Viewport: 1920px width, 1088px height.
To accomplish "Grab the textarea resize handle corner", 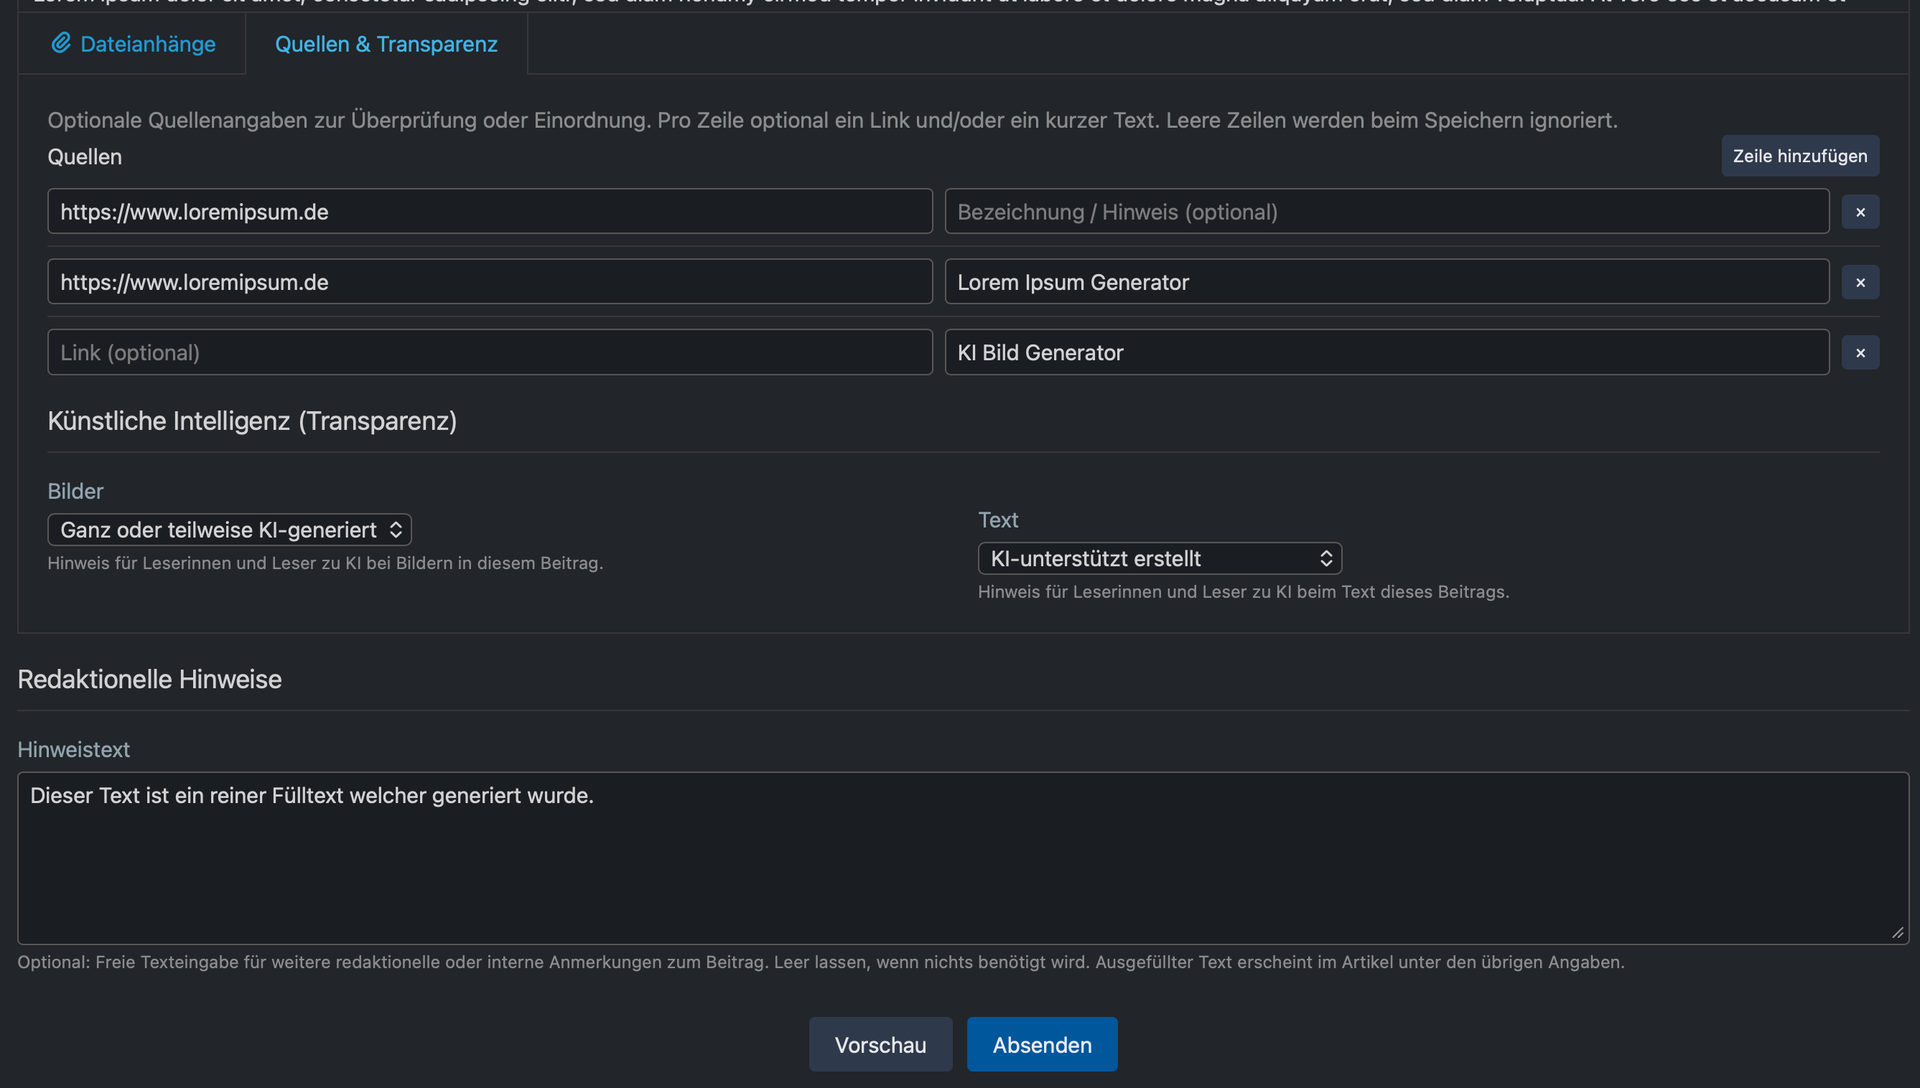I will click(1898, 933).
